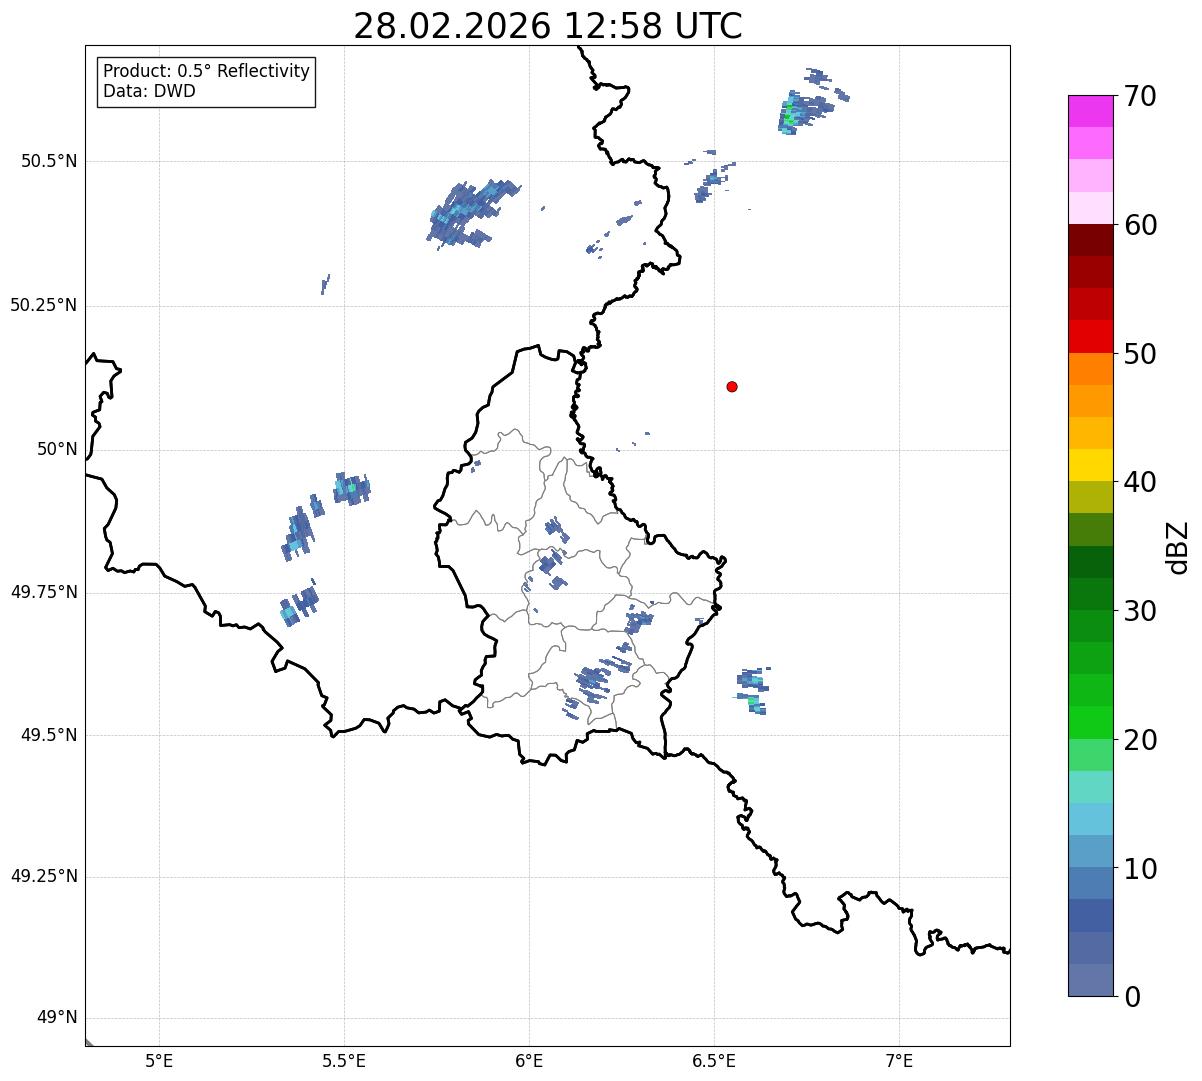Click the longitude label 7°E
The image size is (1202, 1081).
pos(899,1060)
